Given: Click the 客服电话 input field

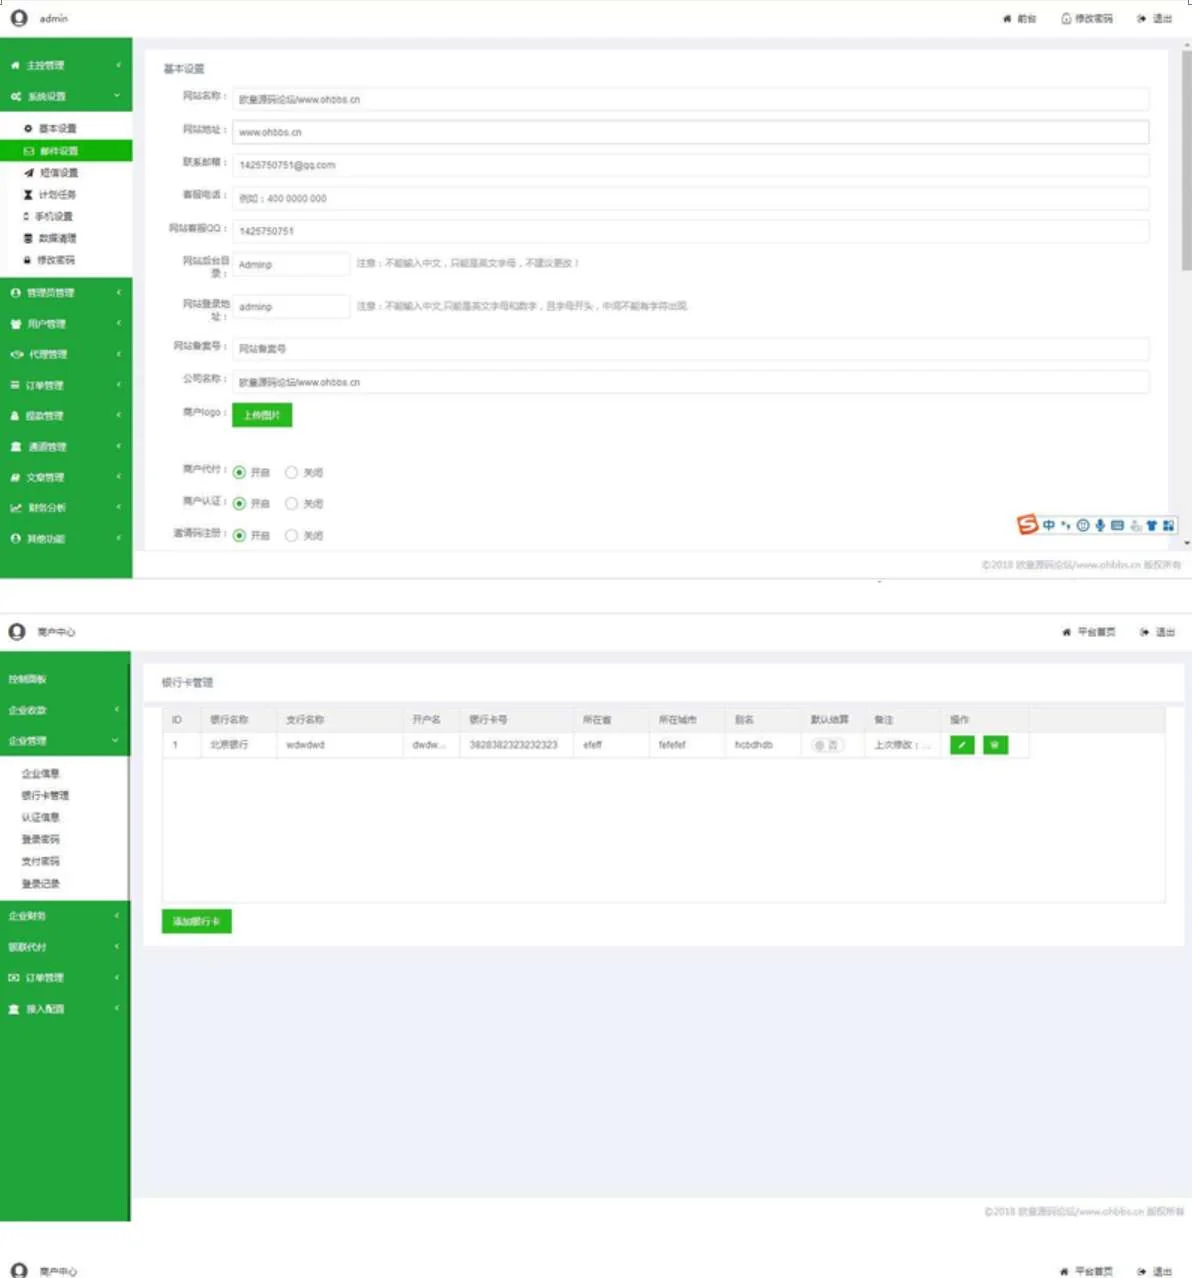Looking at the screenshot, I should coord(690,198).
